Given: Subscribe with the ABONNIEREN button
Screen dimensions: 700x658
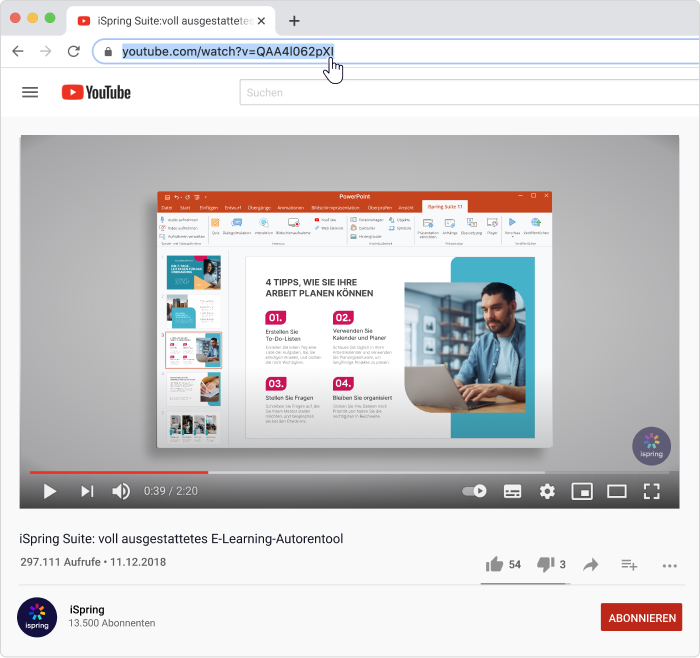Looking at the screenshot, I should [x=641, y=617].
